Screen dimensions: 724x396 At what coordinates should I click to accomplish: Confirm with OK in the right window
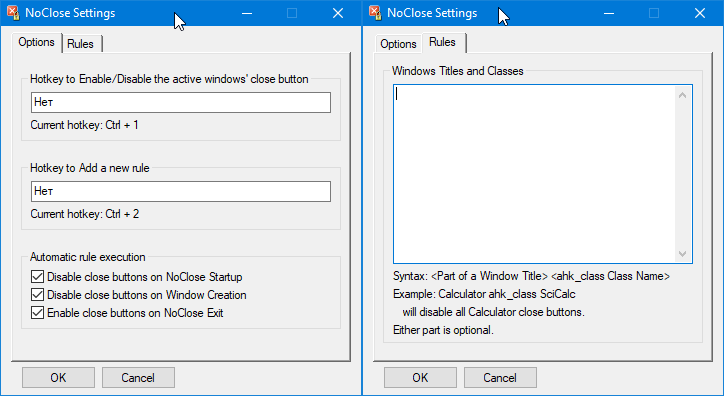pos(420,378)
